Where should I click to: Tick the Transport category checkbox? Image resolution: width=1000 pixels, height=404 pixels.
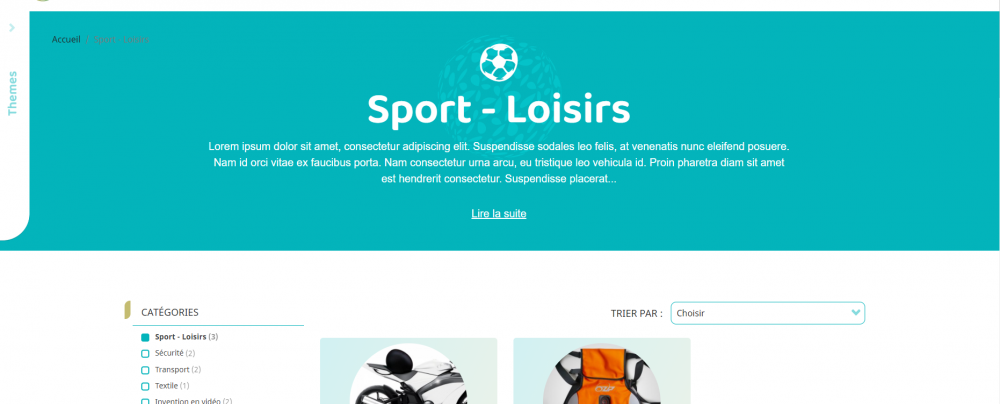[145, 370]
